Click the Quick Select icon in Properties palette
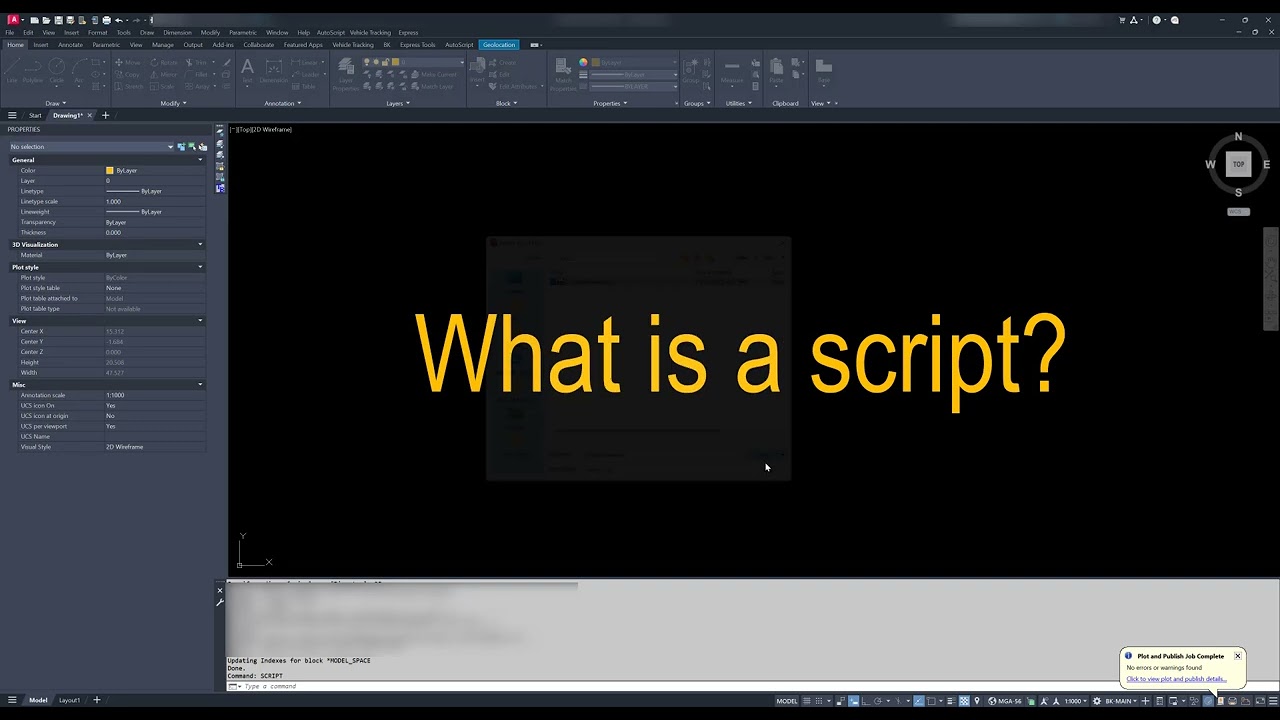Screen dimensions: 1280x720 point(203,147)
